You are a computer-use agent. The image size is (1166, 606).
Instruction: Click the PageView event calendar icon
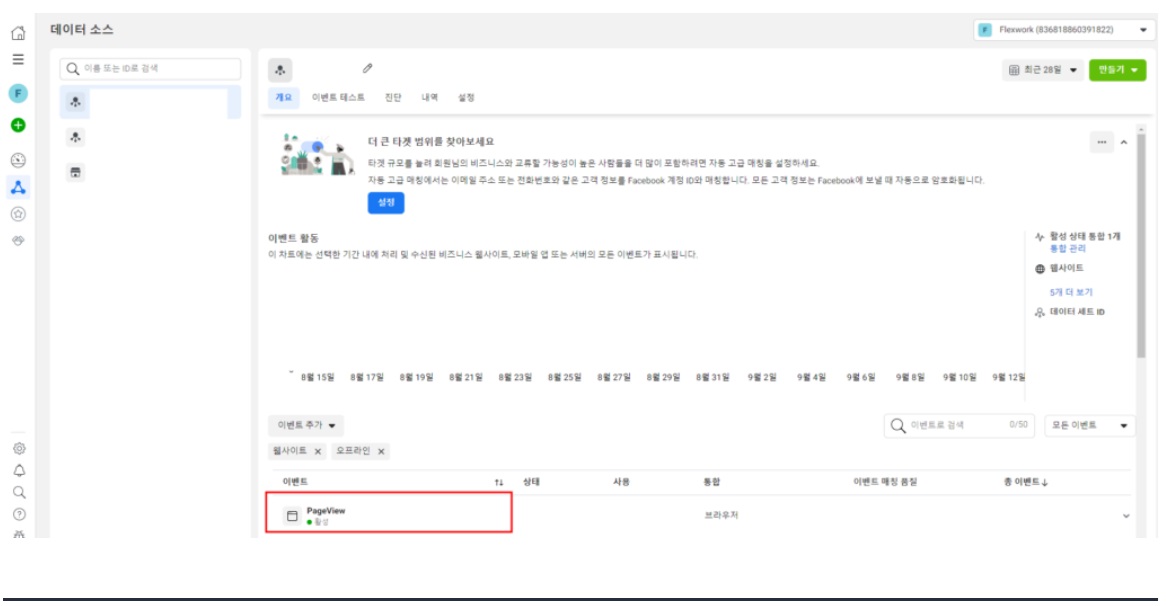tap(292, 515)
